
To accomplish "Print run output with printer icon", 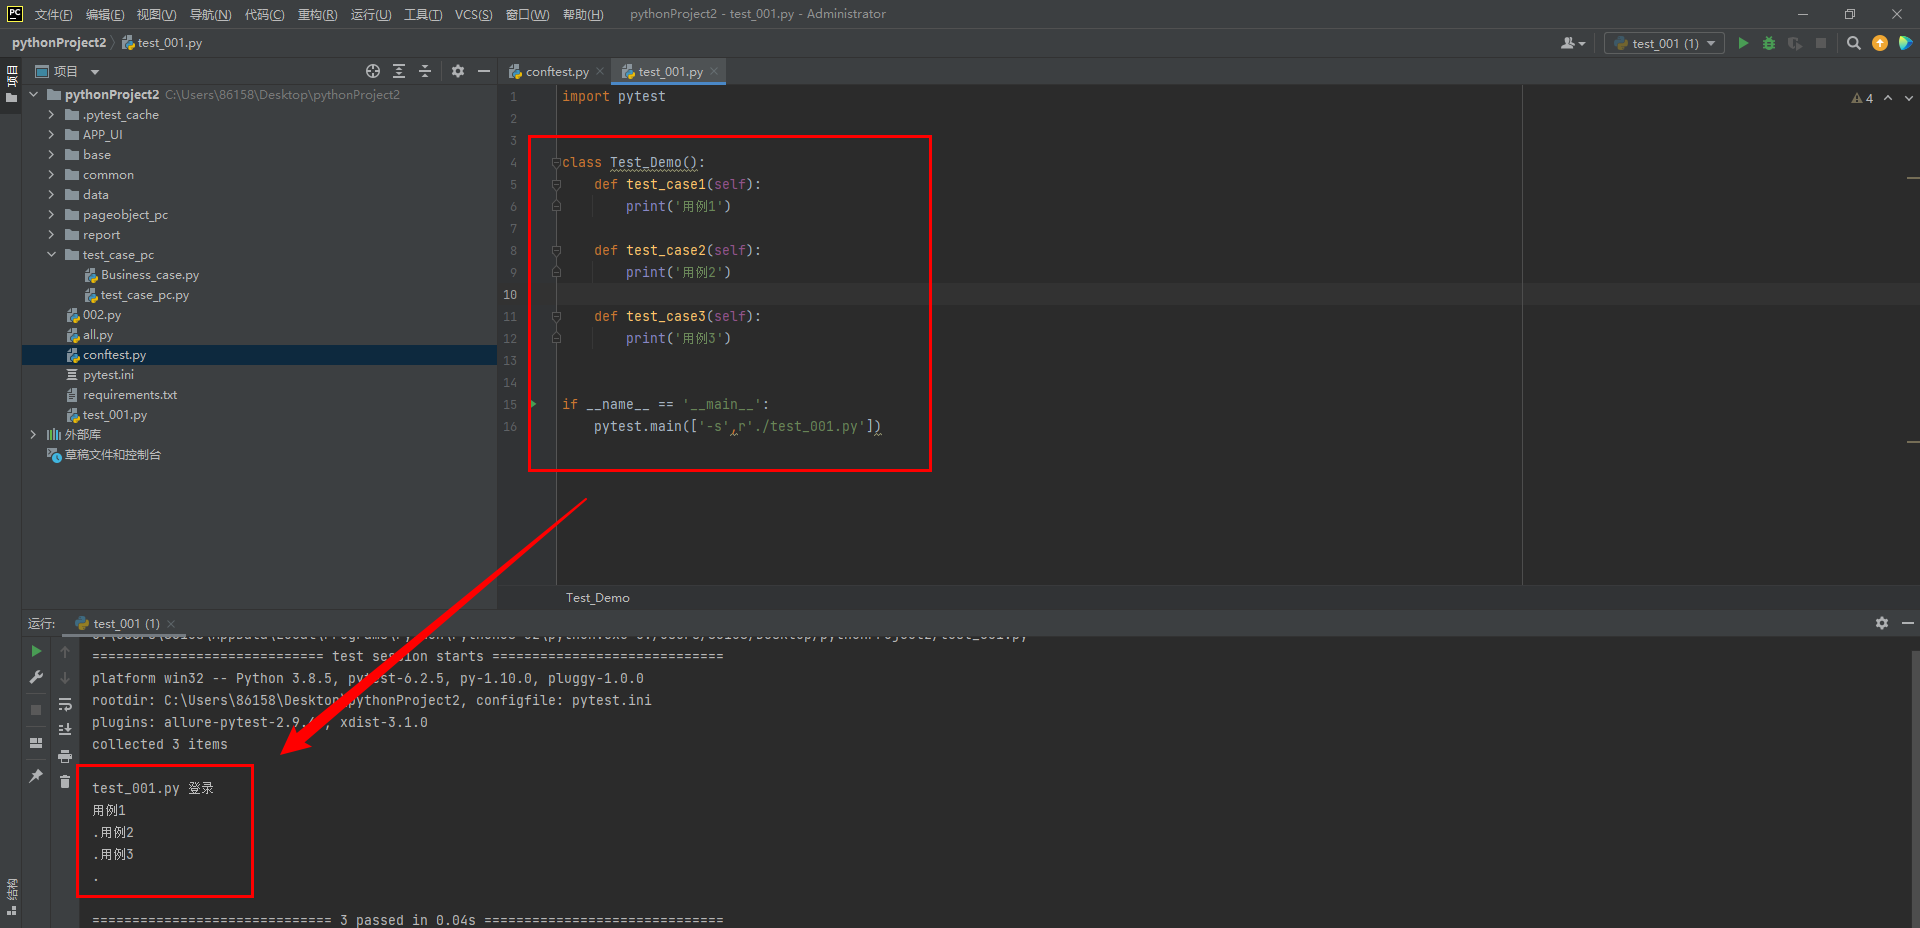I will [x=65, y=756].
